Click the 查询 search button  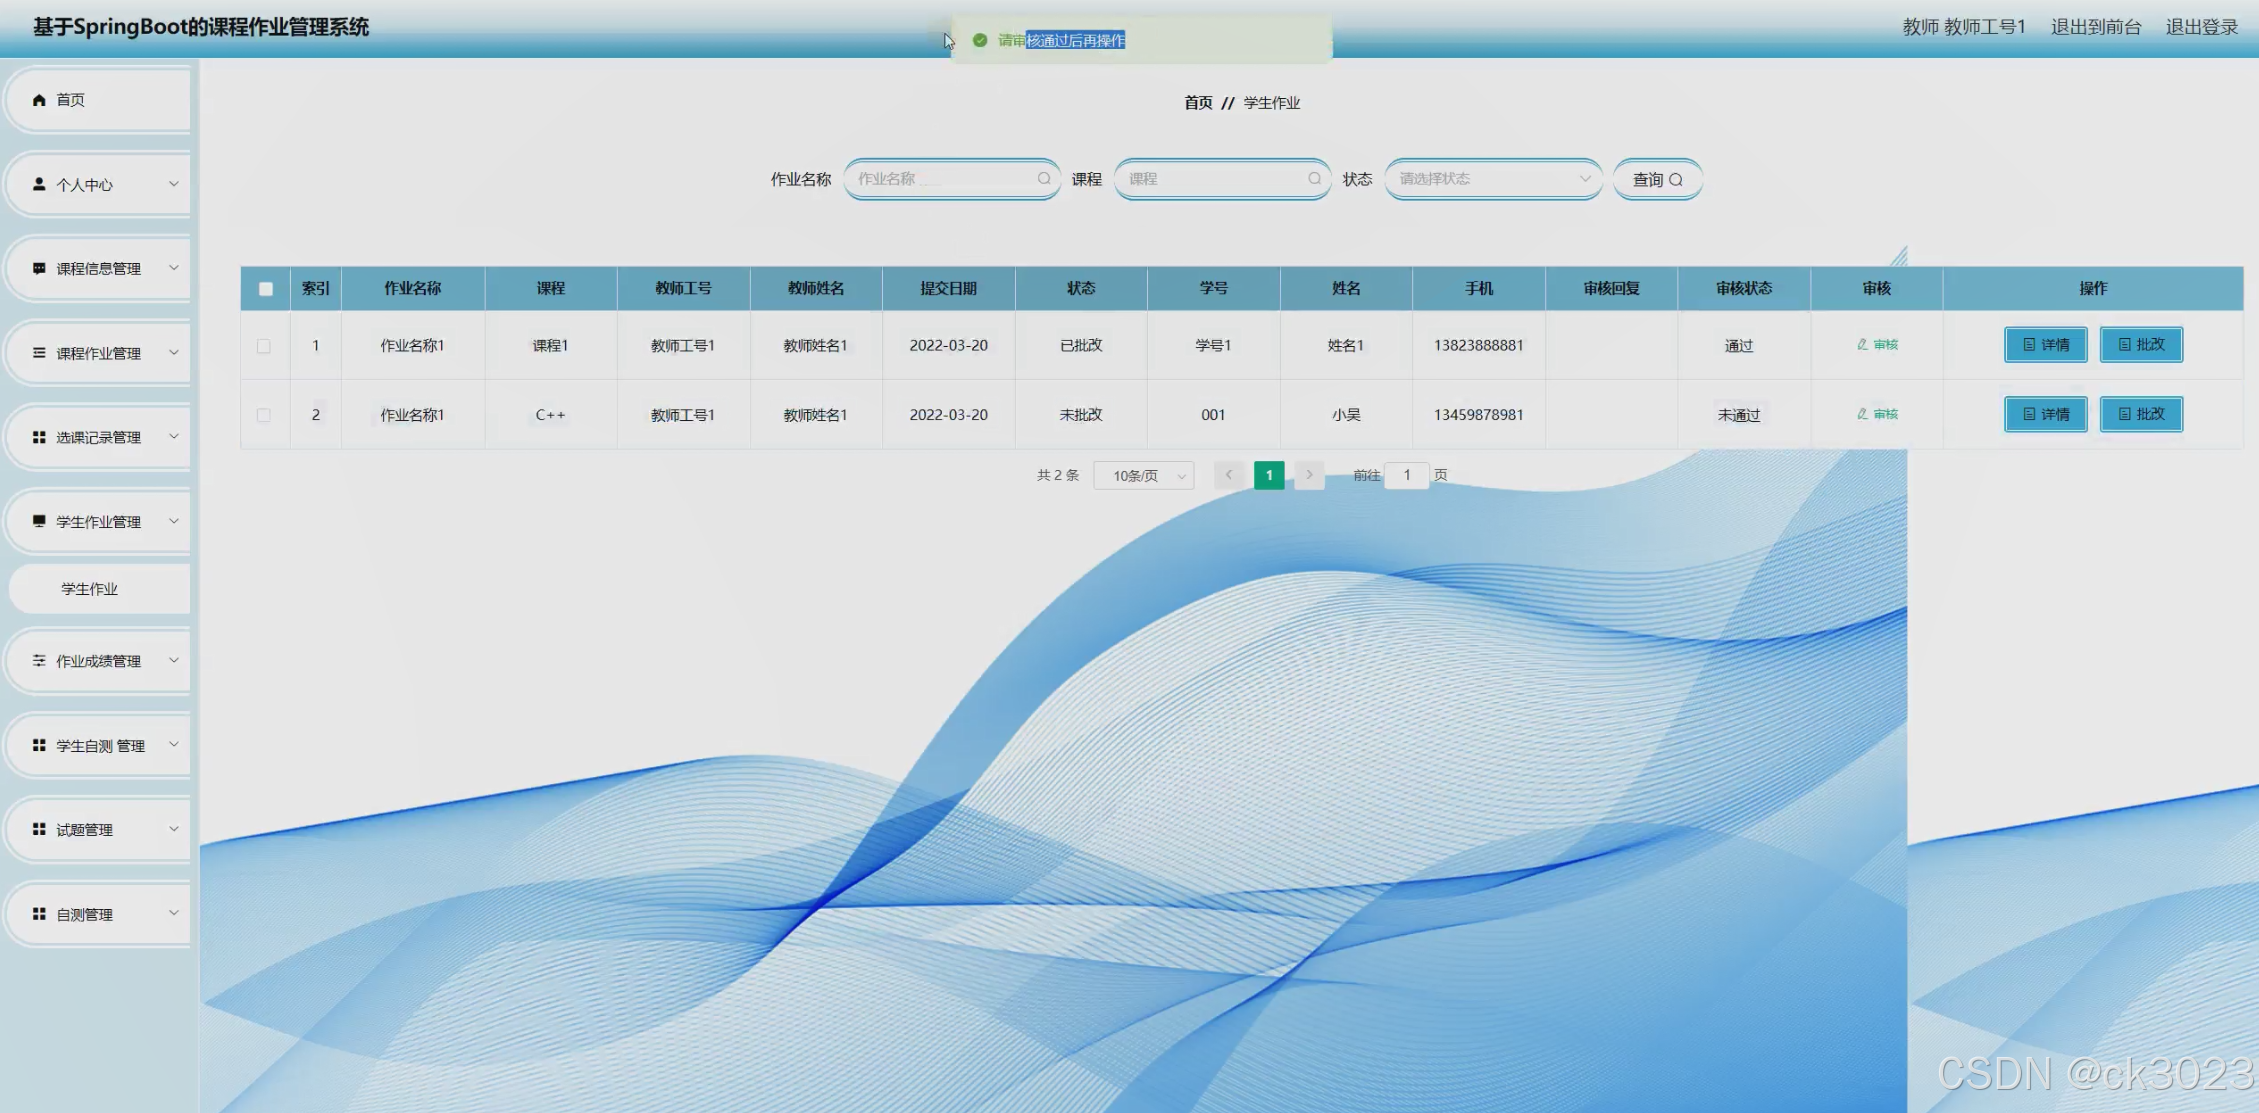click(1657, 180)
